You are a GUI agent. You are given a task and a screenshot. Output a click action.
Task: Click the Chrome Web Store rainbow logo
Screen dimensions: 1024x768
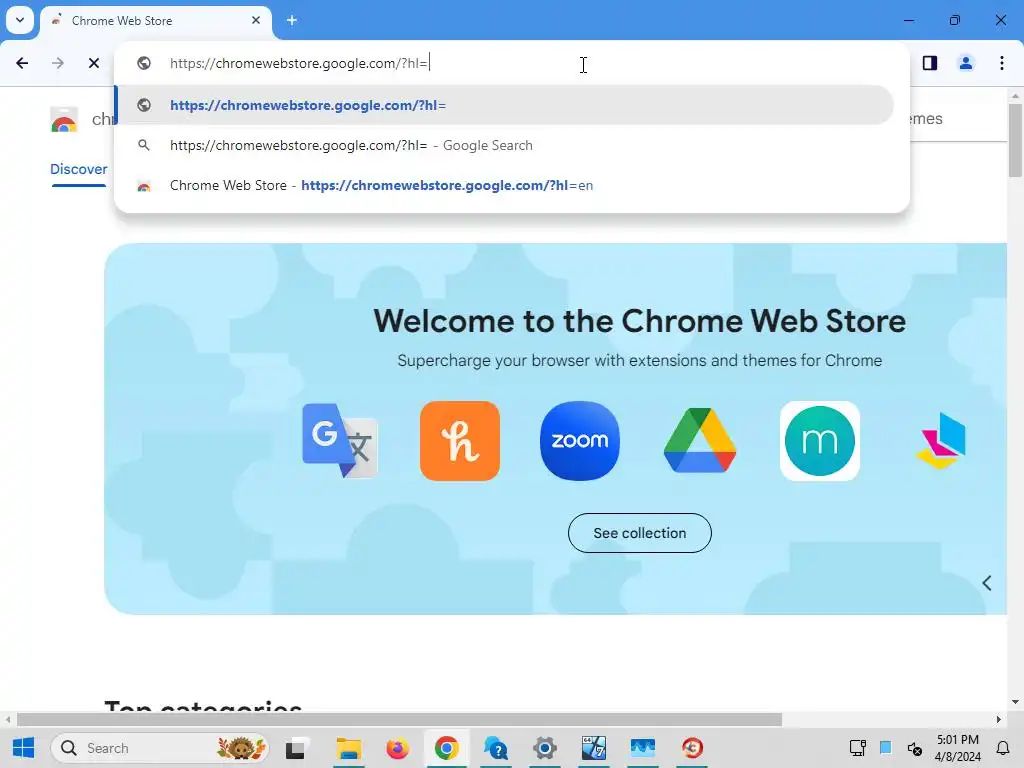click(64, 120)
